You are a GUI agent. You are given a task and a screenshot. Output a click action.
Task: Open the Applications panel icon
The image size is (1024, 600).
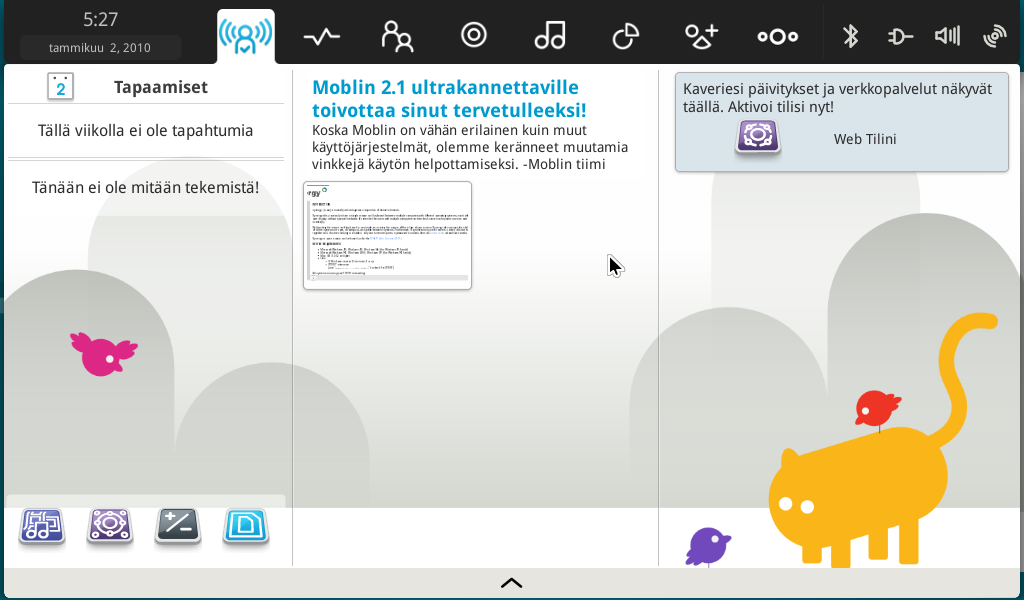pyautogui.click(x=701, y=36)
